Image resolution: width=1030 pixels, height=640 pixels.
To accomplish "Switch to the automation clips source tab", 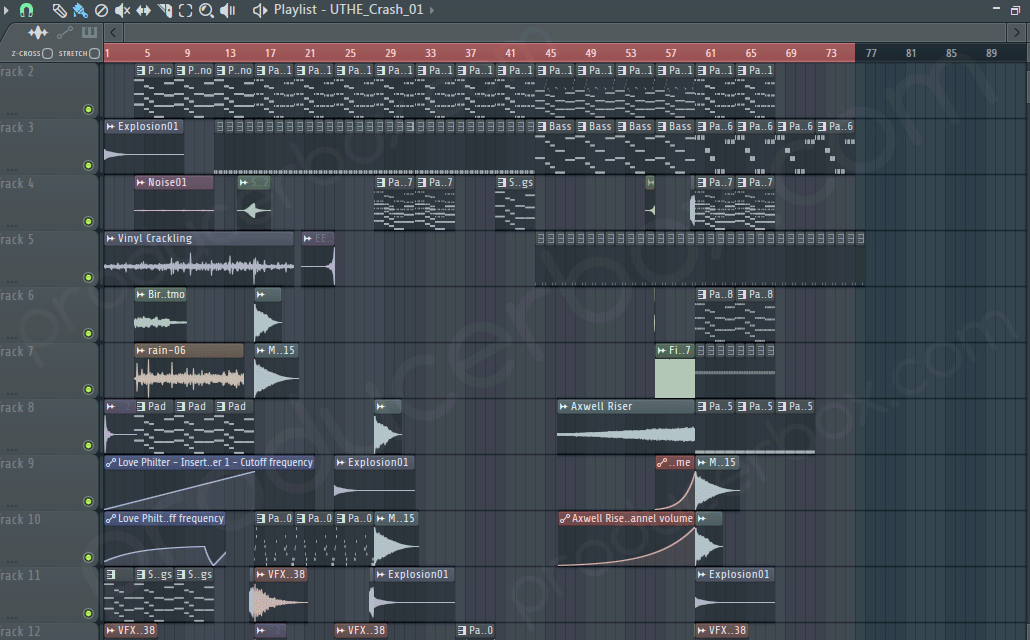I will [64, 32].
